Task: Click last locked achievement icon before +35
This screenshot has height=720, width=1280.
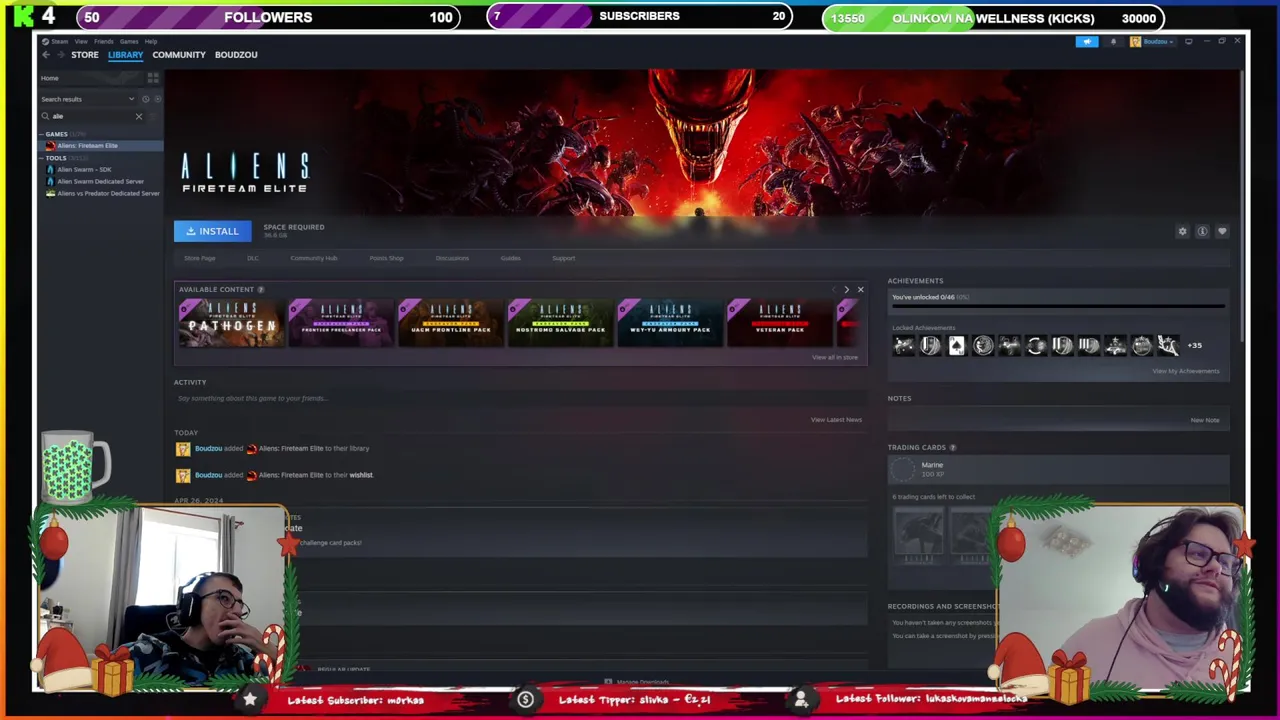Action: click(1168, 346)
